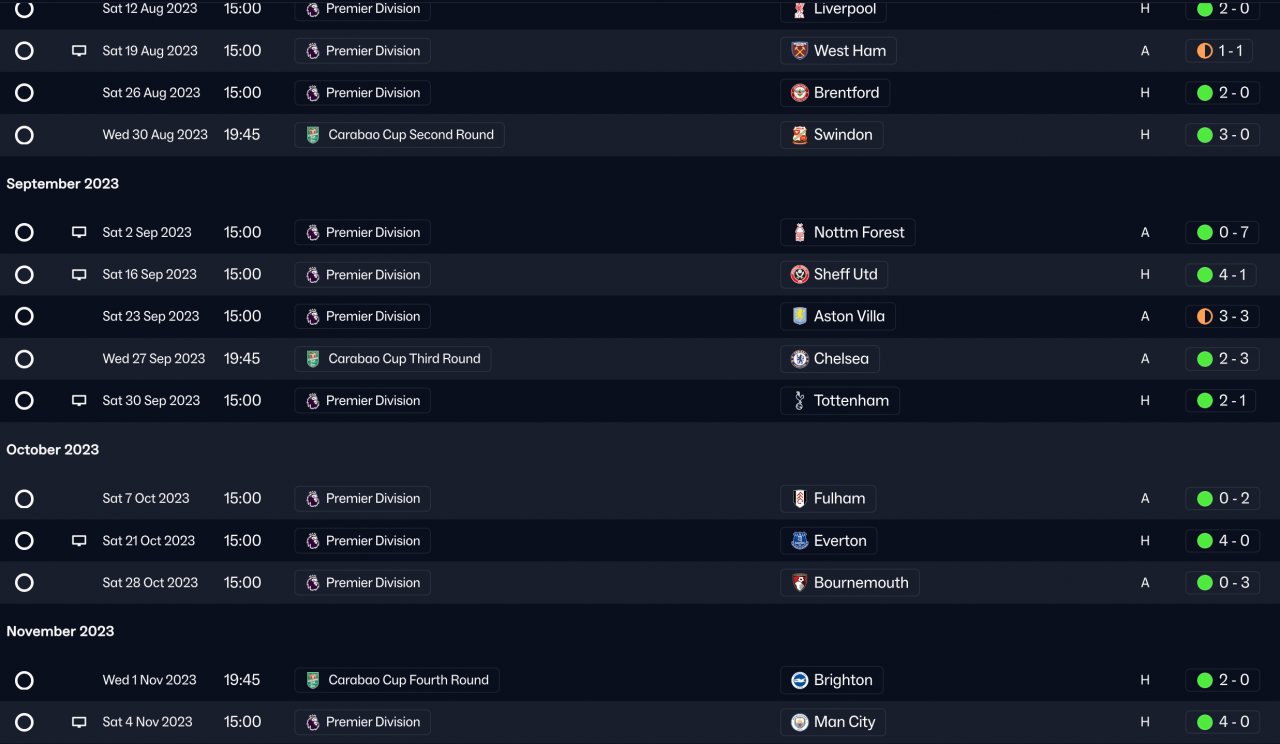Click the Chelsea club badge icon

pyautogui.click(x=799, y=359)
